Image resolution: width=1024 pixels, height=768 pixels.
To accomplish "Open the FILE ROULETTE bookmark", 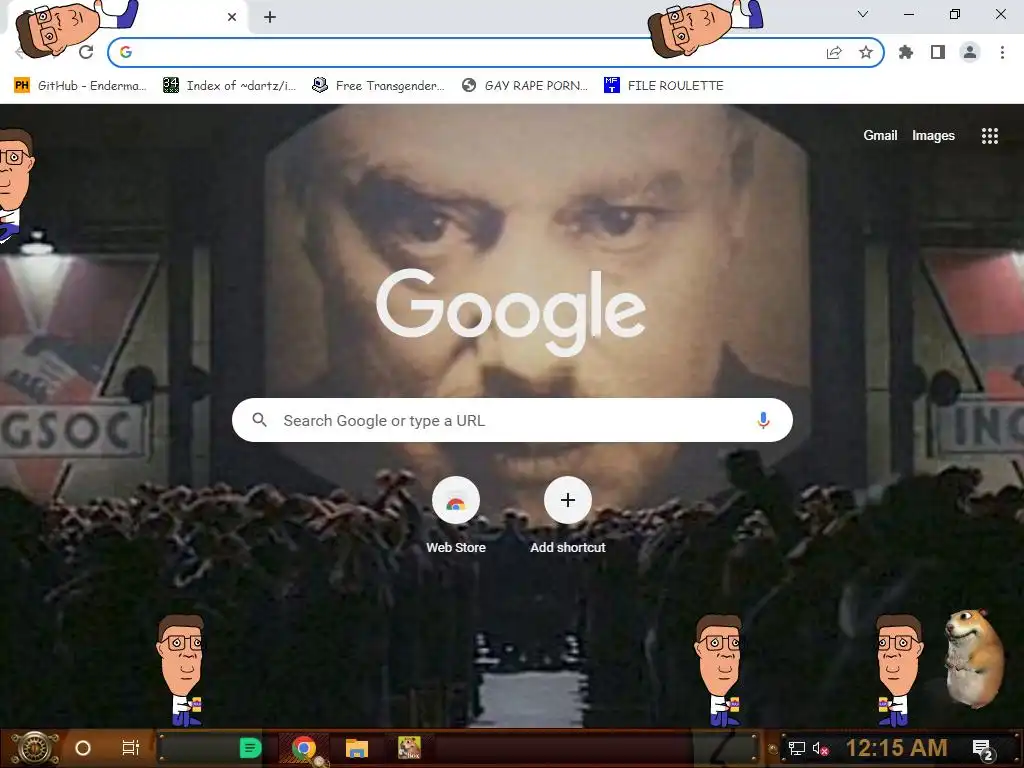I will (664, 86).
